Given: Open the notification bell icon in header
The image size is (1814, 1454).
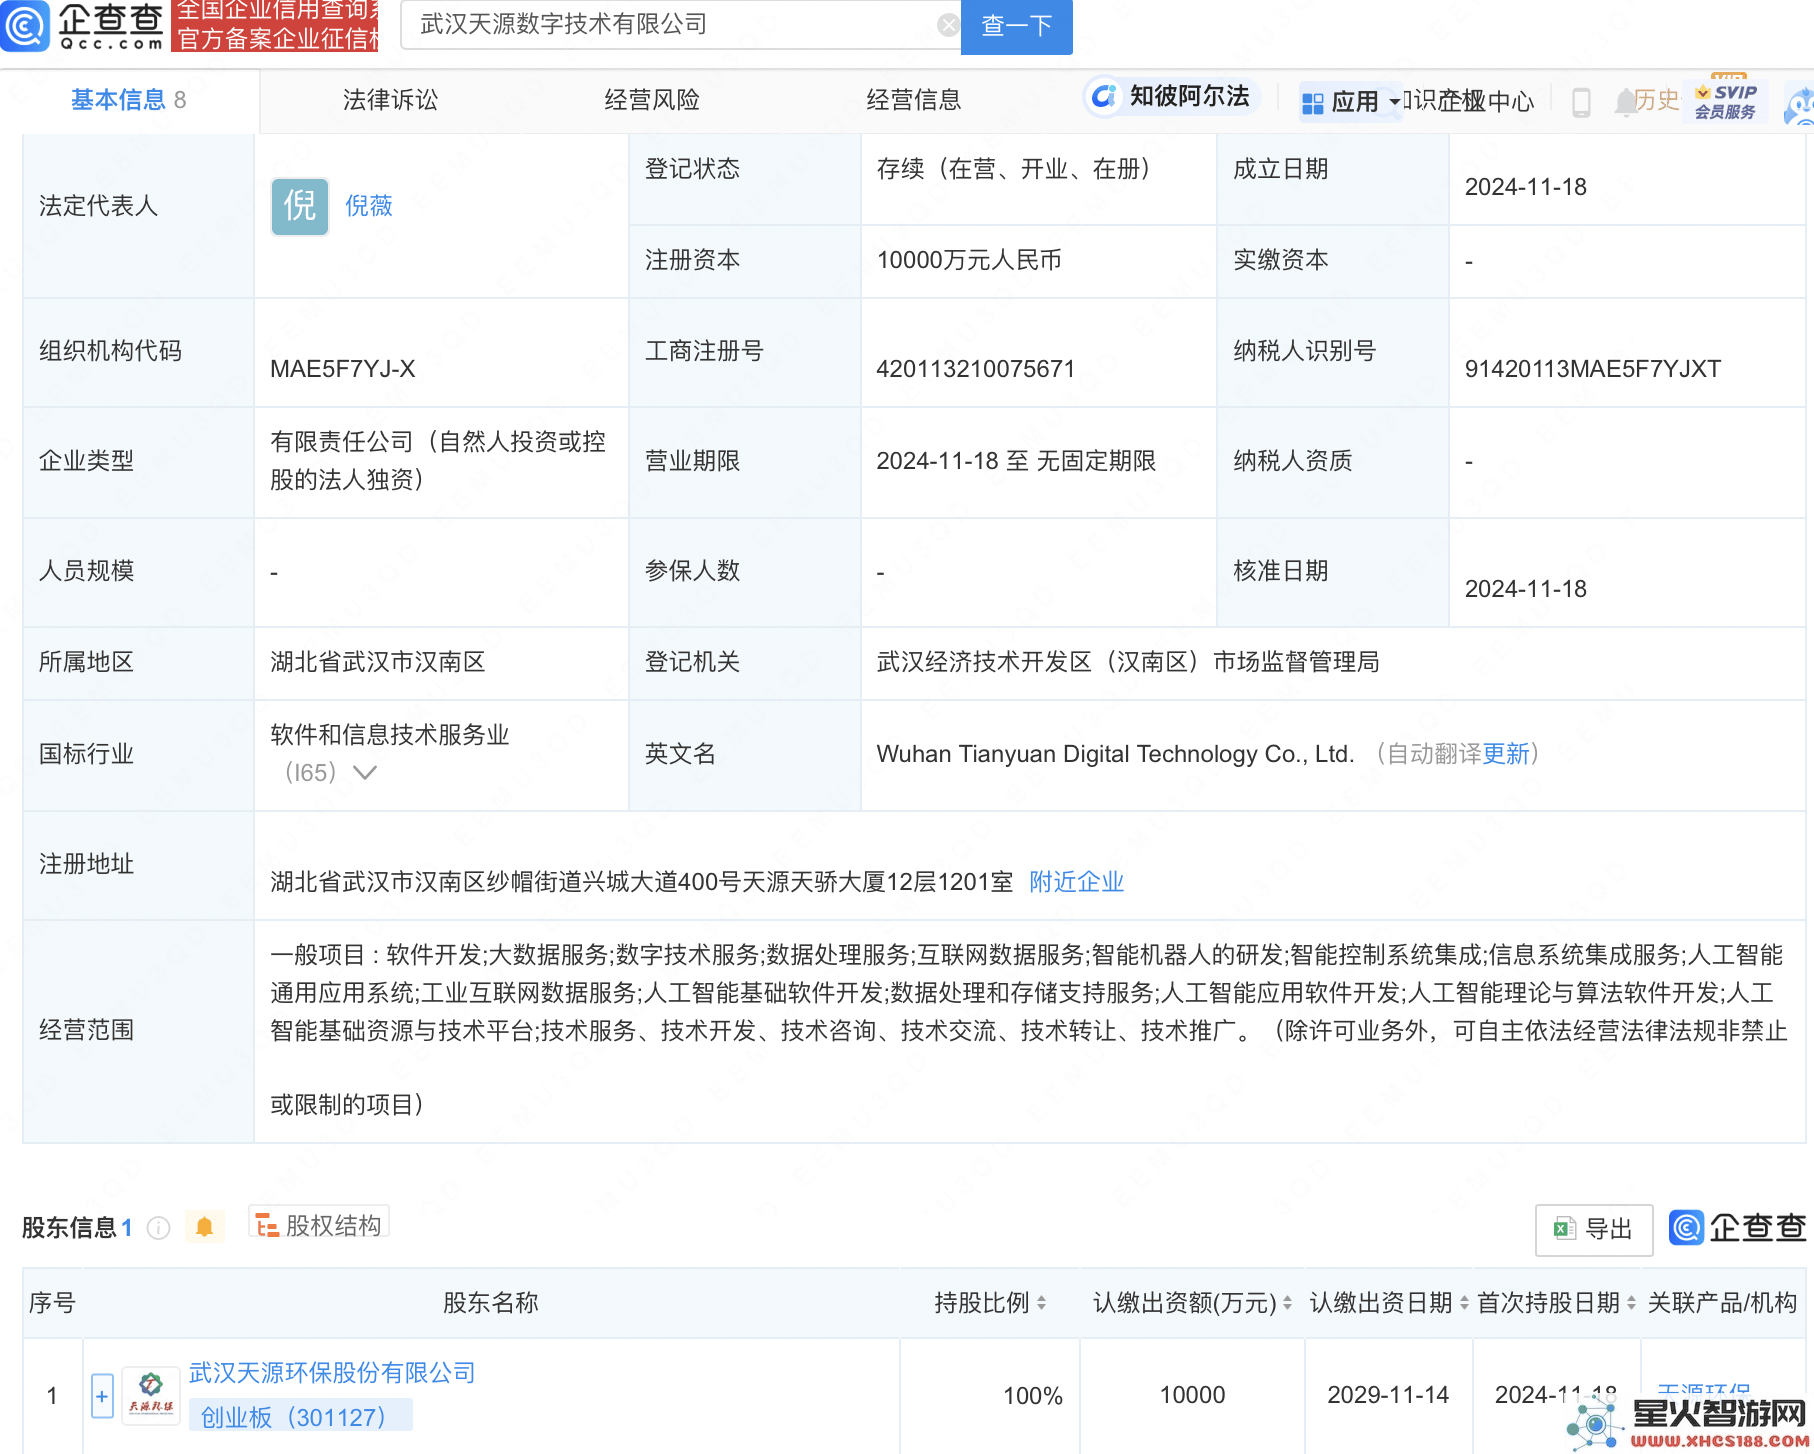Looking at the screenshot, I should [x=1625, y=102].
